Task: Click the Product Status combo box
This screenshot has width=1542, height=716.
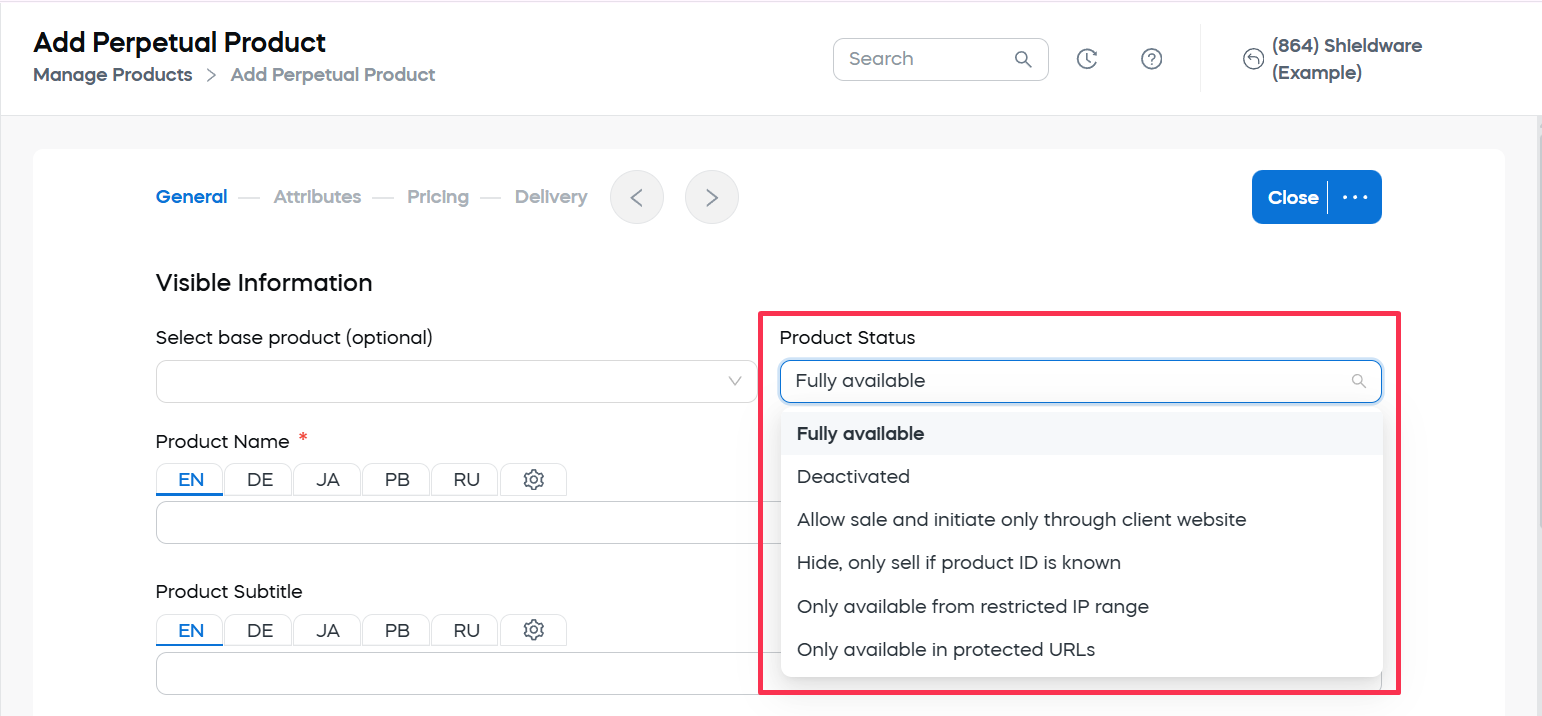Action: (1081, 381)
